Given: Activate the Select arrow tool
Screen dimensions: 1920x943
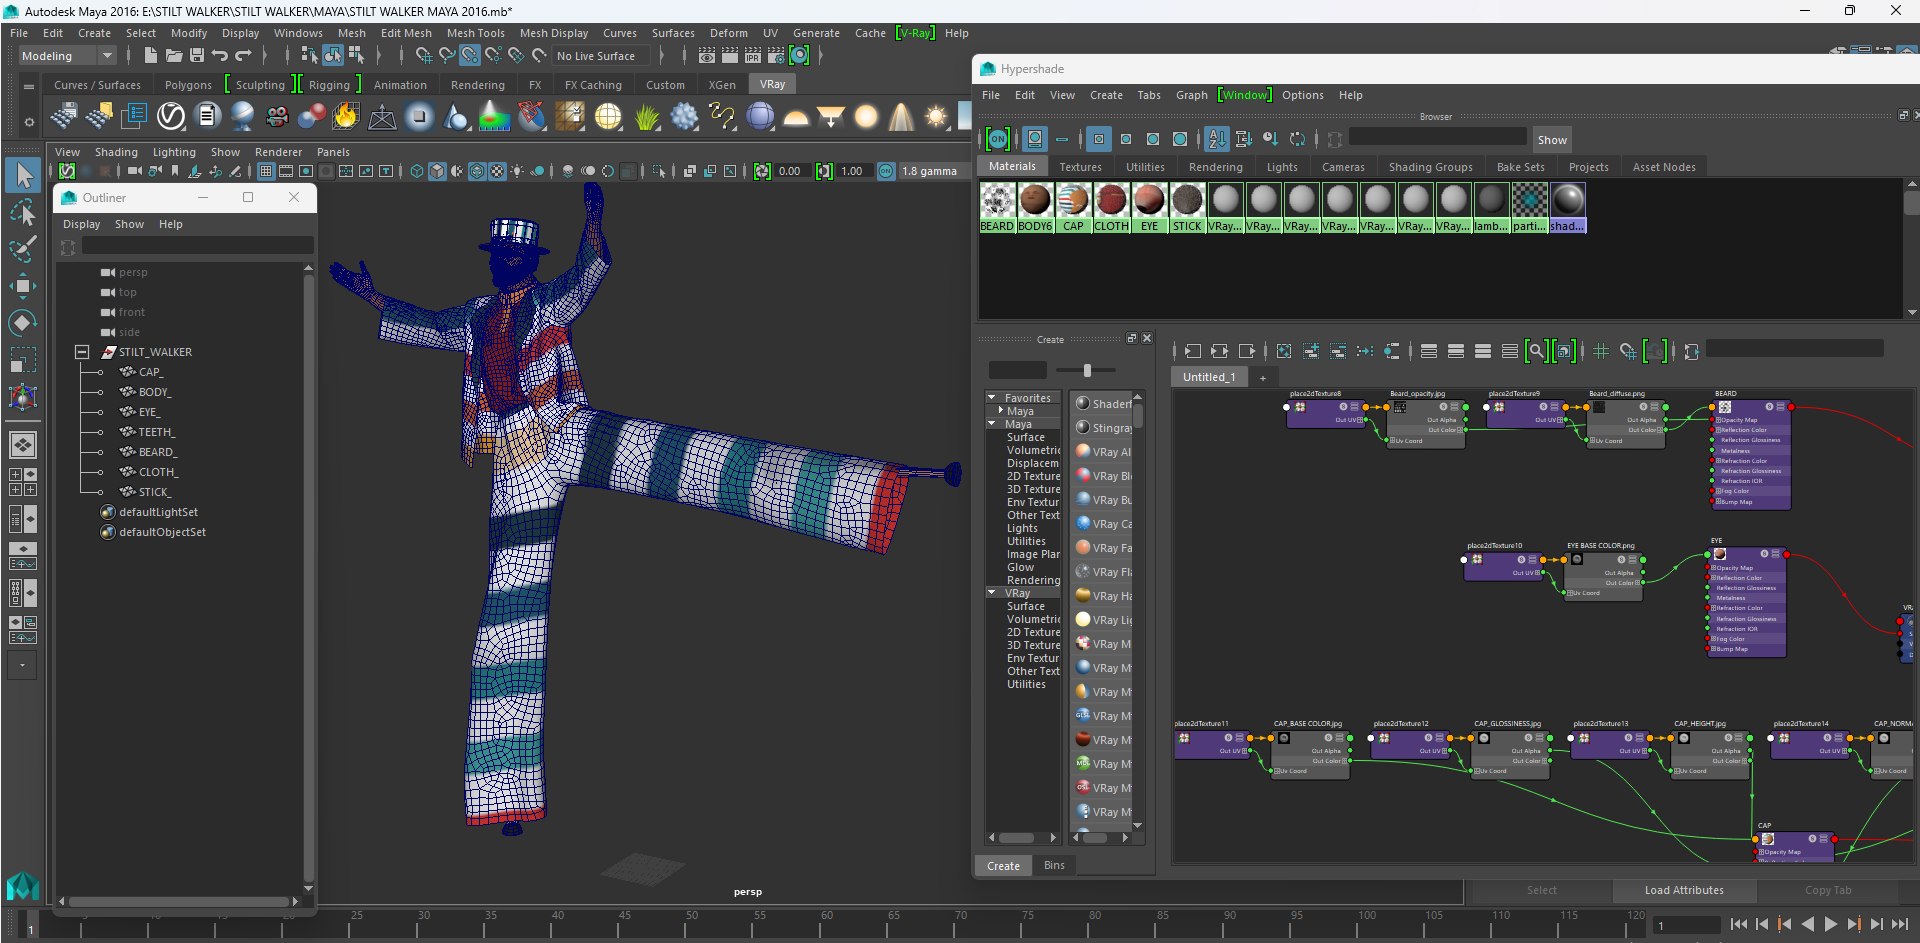Looking at the screenshot, I should pyautogui.click(x=22, y=175).
